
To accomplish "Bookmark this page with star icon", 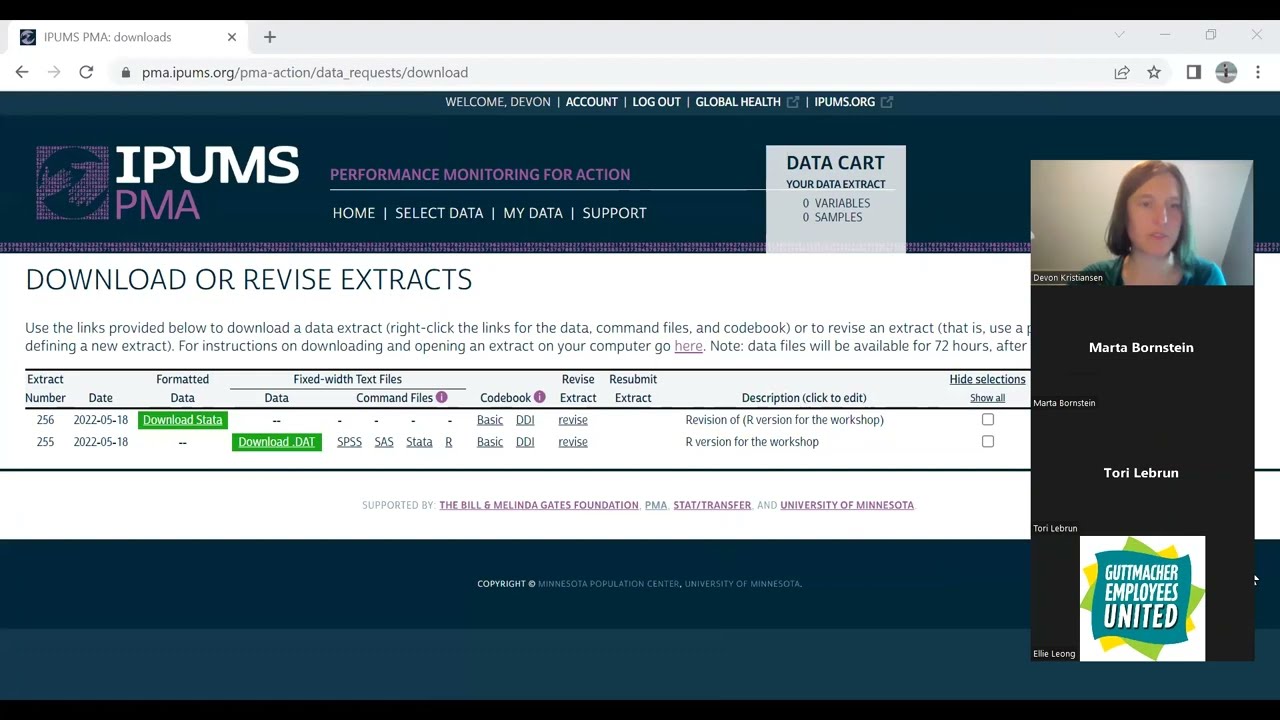I will pos(1154,72).
